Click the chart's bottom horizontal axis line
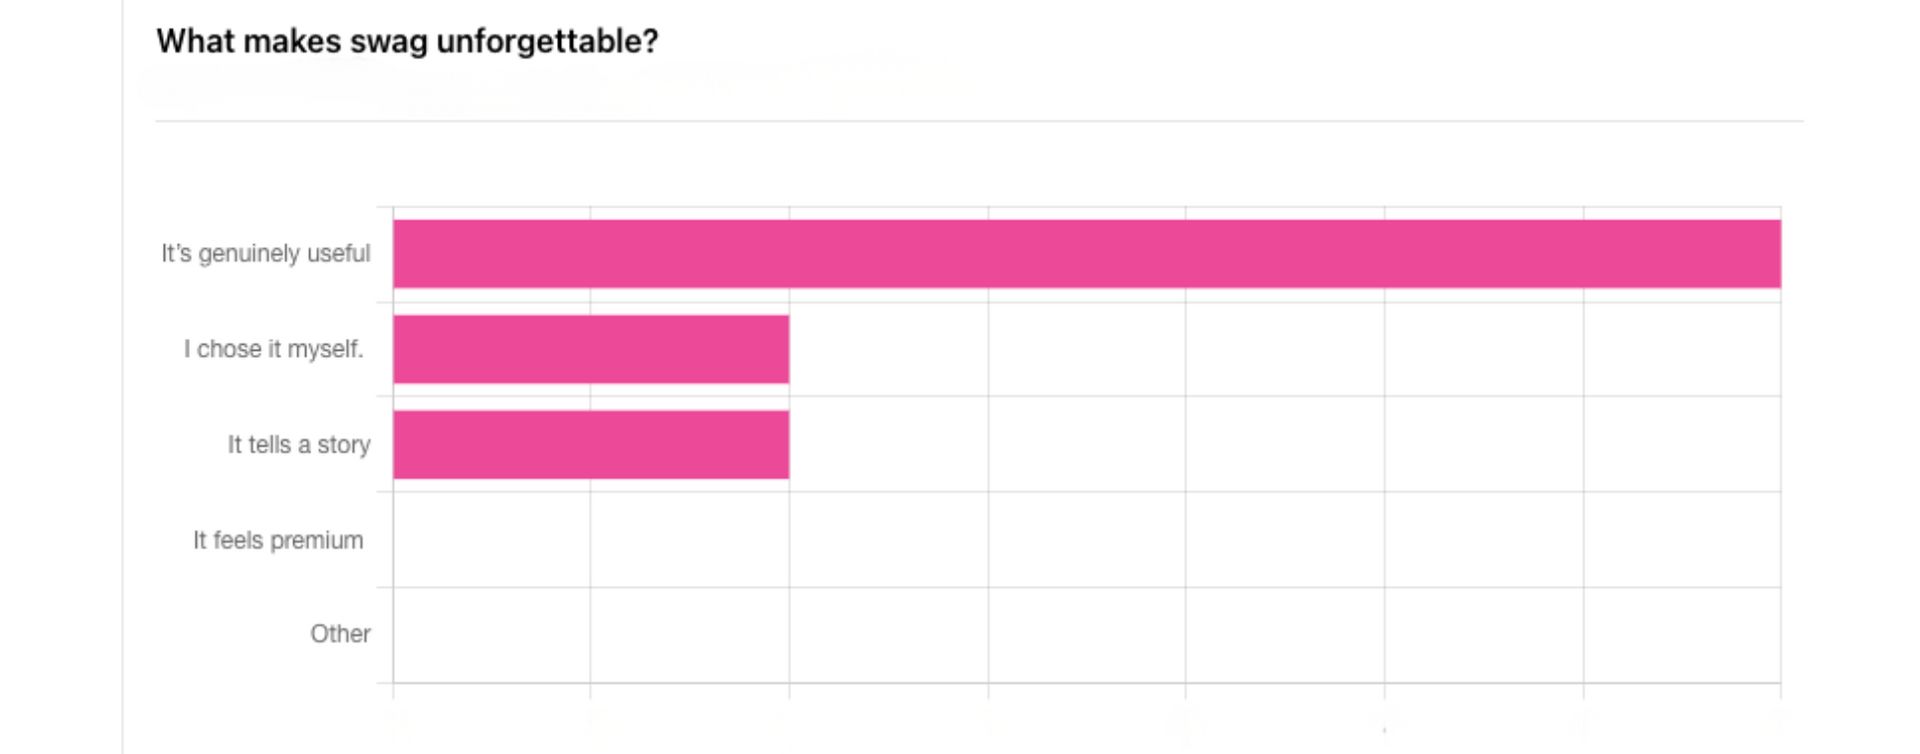1920x754 pixels. (1086, 683)
